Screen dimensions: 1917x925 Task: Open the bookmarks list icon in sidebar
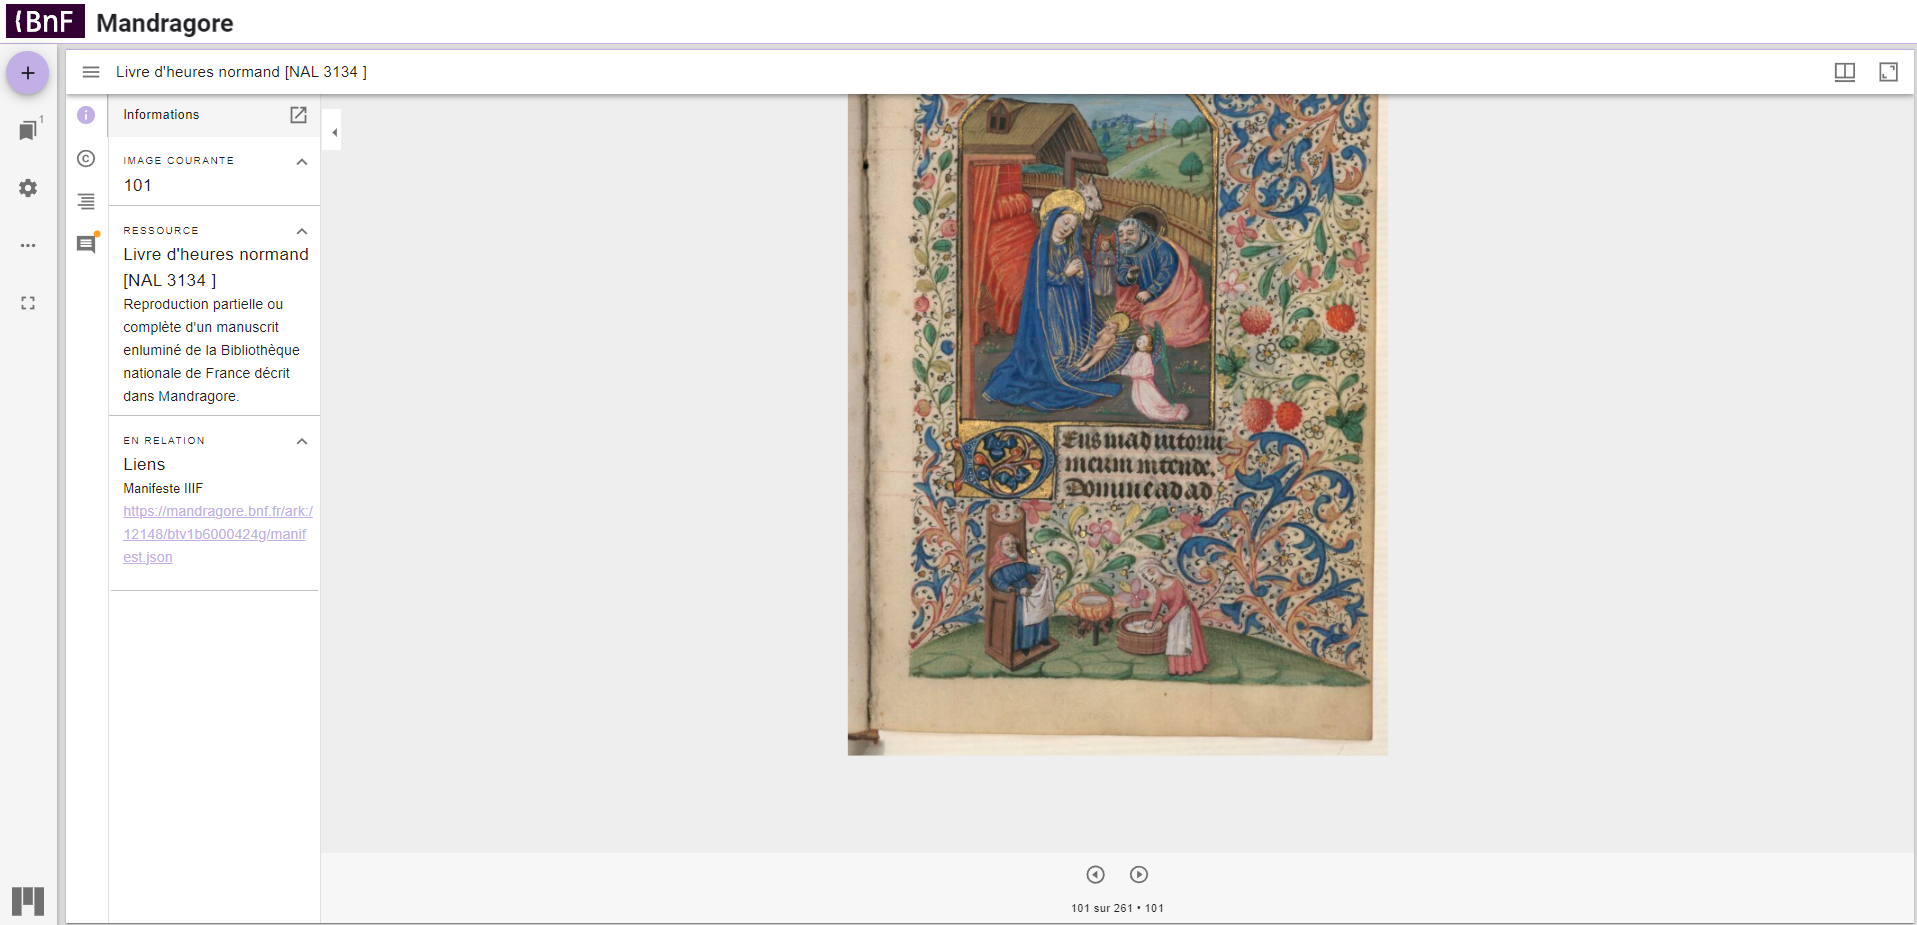coord(28,130)
